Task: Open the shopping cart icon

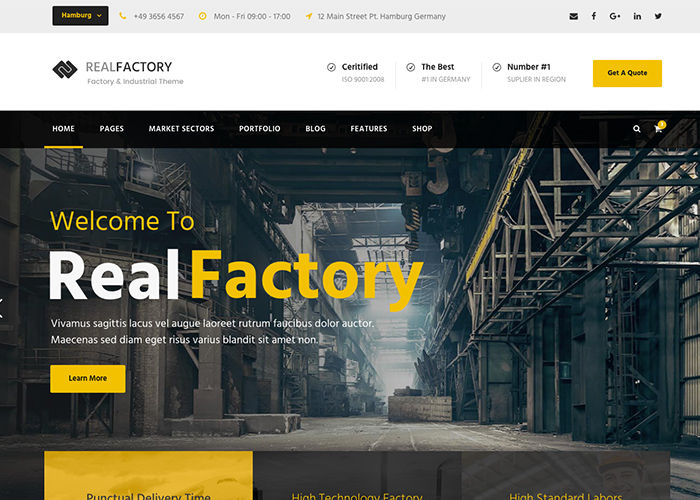Action: [658, 128]
